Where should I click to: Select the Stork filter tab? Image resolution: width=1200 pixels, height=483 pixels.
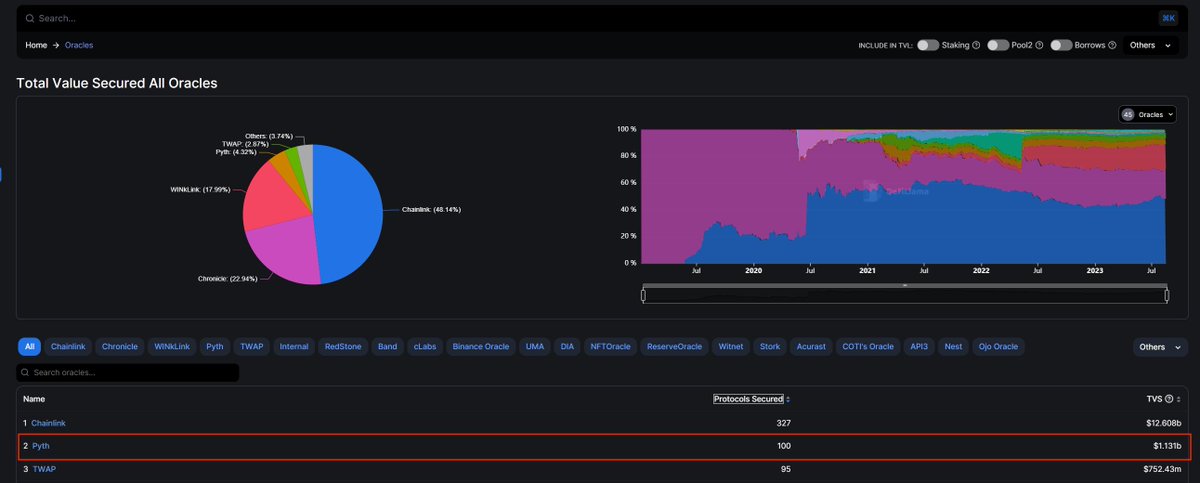[x=770, y=347]
